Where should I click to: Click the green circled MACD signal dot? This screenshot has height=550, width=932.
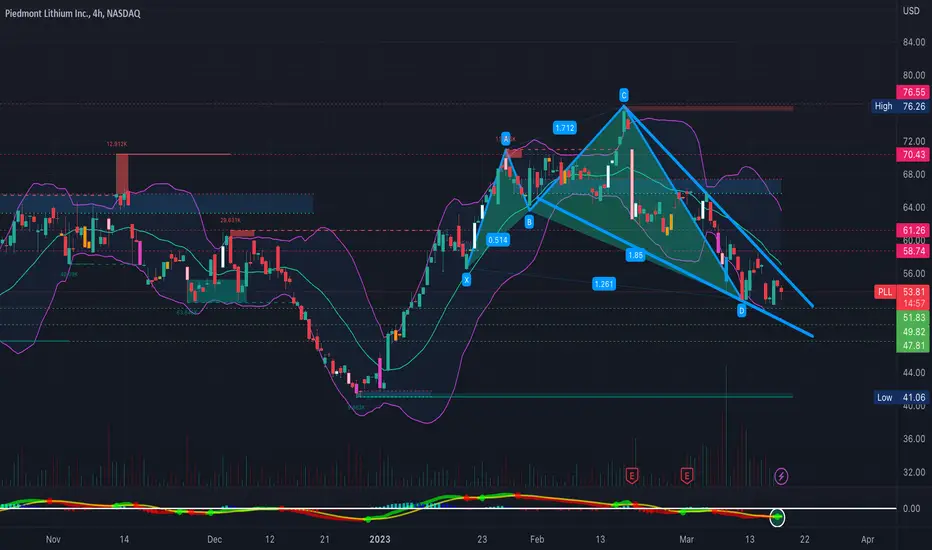[777, 517]
